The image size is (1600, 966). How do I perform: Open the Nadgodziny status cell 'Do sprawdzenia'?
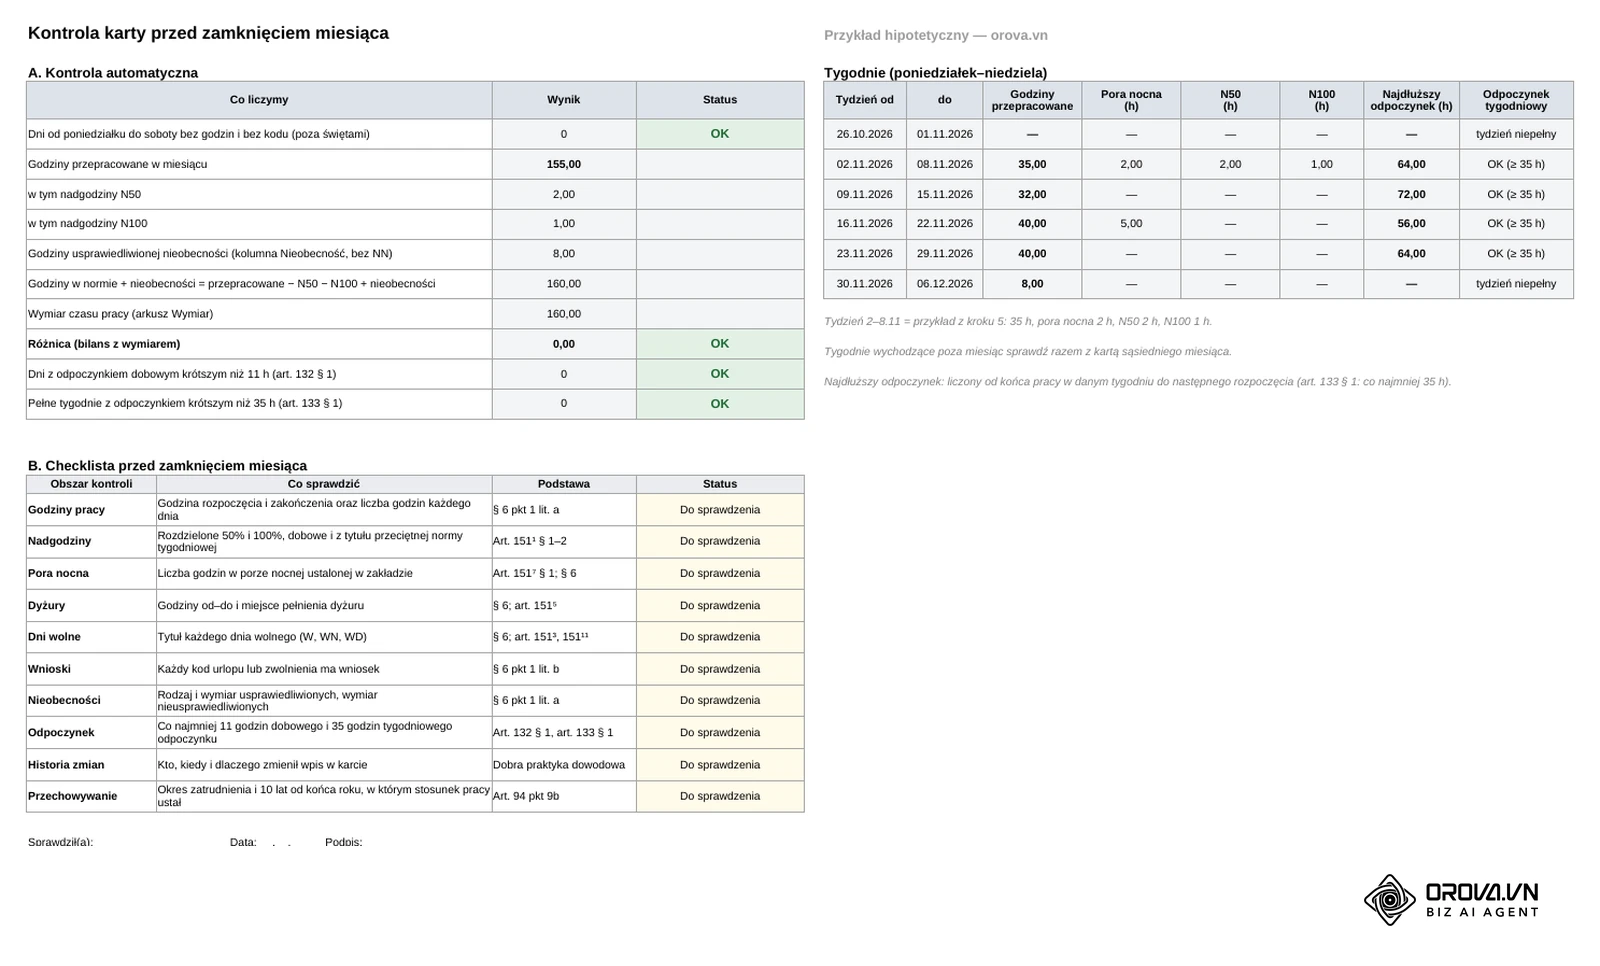(x=720, y=541)
